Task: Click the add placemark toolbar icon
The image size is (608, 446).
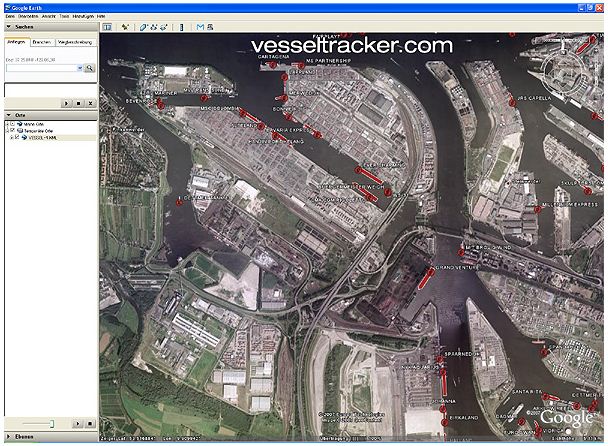Action: click(125, 27)
